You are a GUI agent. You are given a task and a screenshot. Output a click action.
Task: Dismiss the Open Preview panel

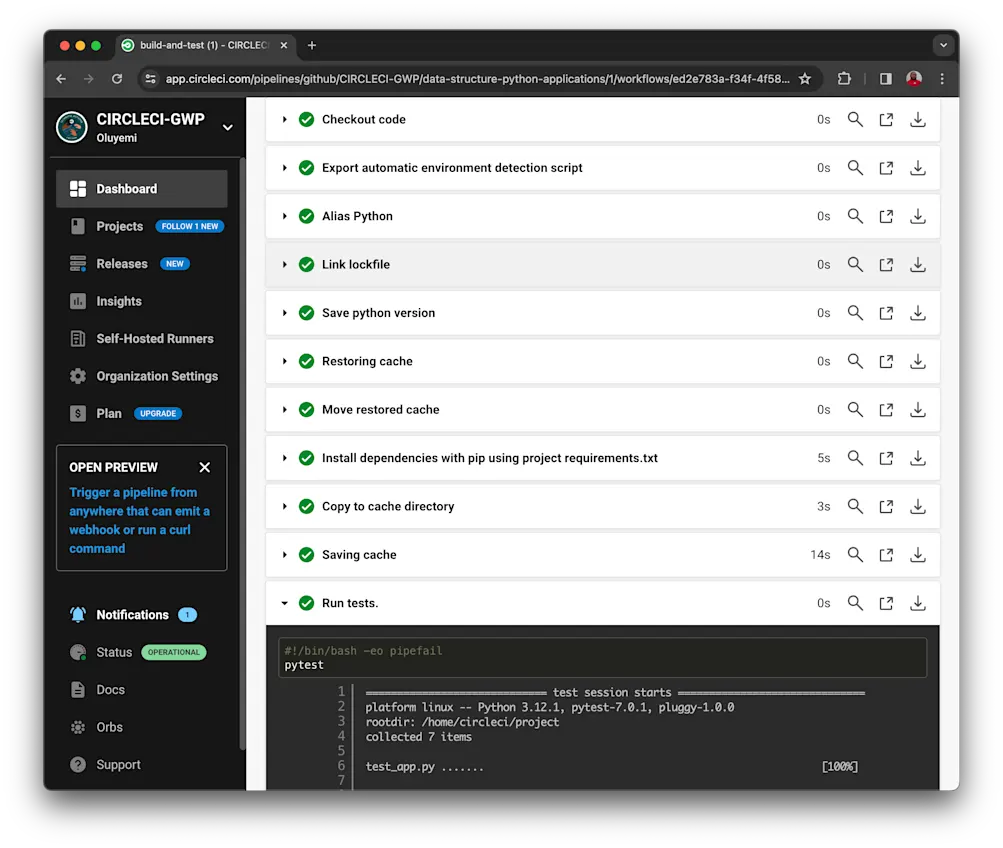click(204, 466)
